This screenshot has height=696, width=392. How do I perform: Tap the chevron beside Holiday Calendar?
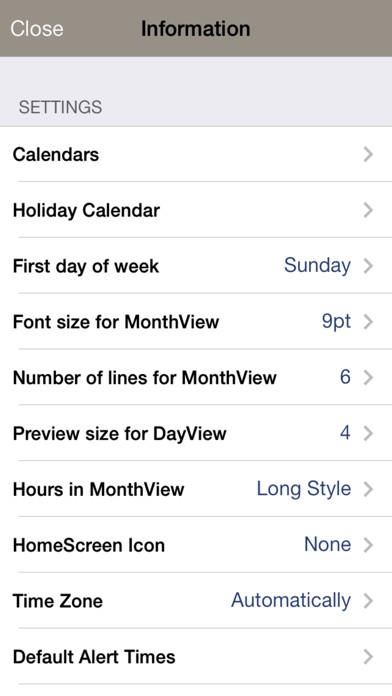tap(368, 210)
